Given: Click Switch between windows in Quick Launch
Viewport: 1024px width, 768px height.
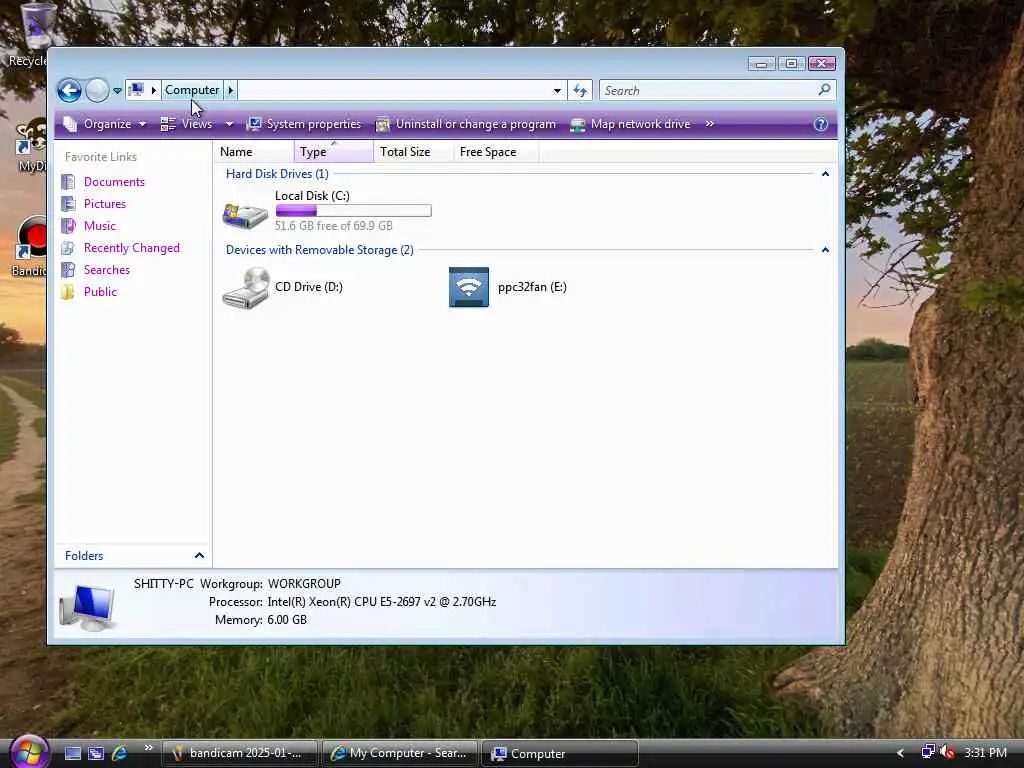Looking at the screenshot, I should [96, 754].
